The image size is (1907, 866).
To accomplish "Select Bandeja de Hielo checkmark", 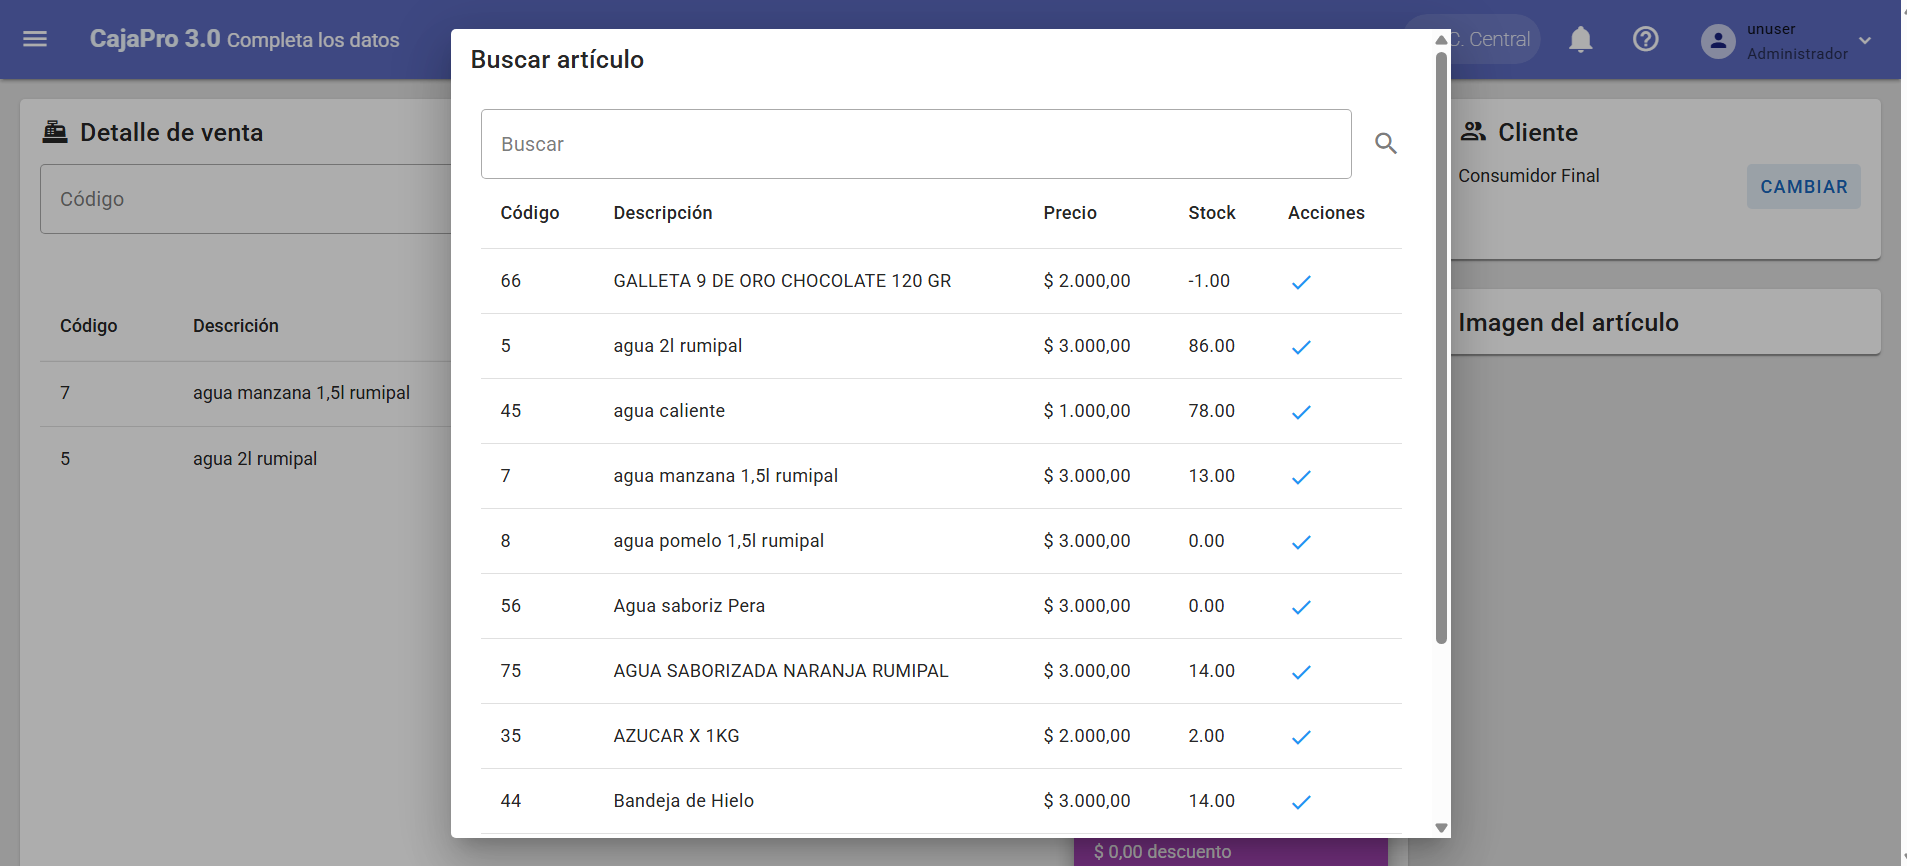I will click(x=1300, y=802).
